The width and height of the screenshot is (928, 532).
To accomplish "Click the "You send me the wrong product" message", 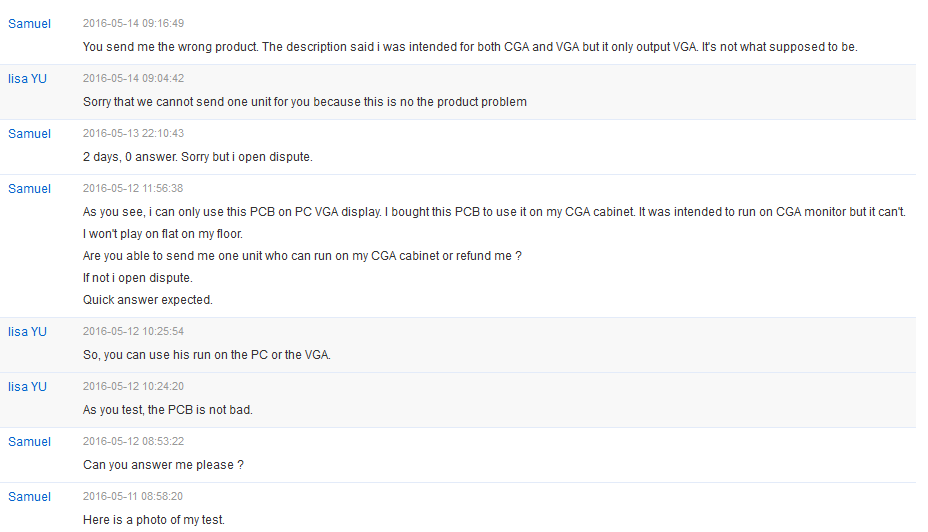I will coord(470,47).
